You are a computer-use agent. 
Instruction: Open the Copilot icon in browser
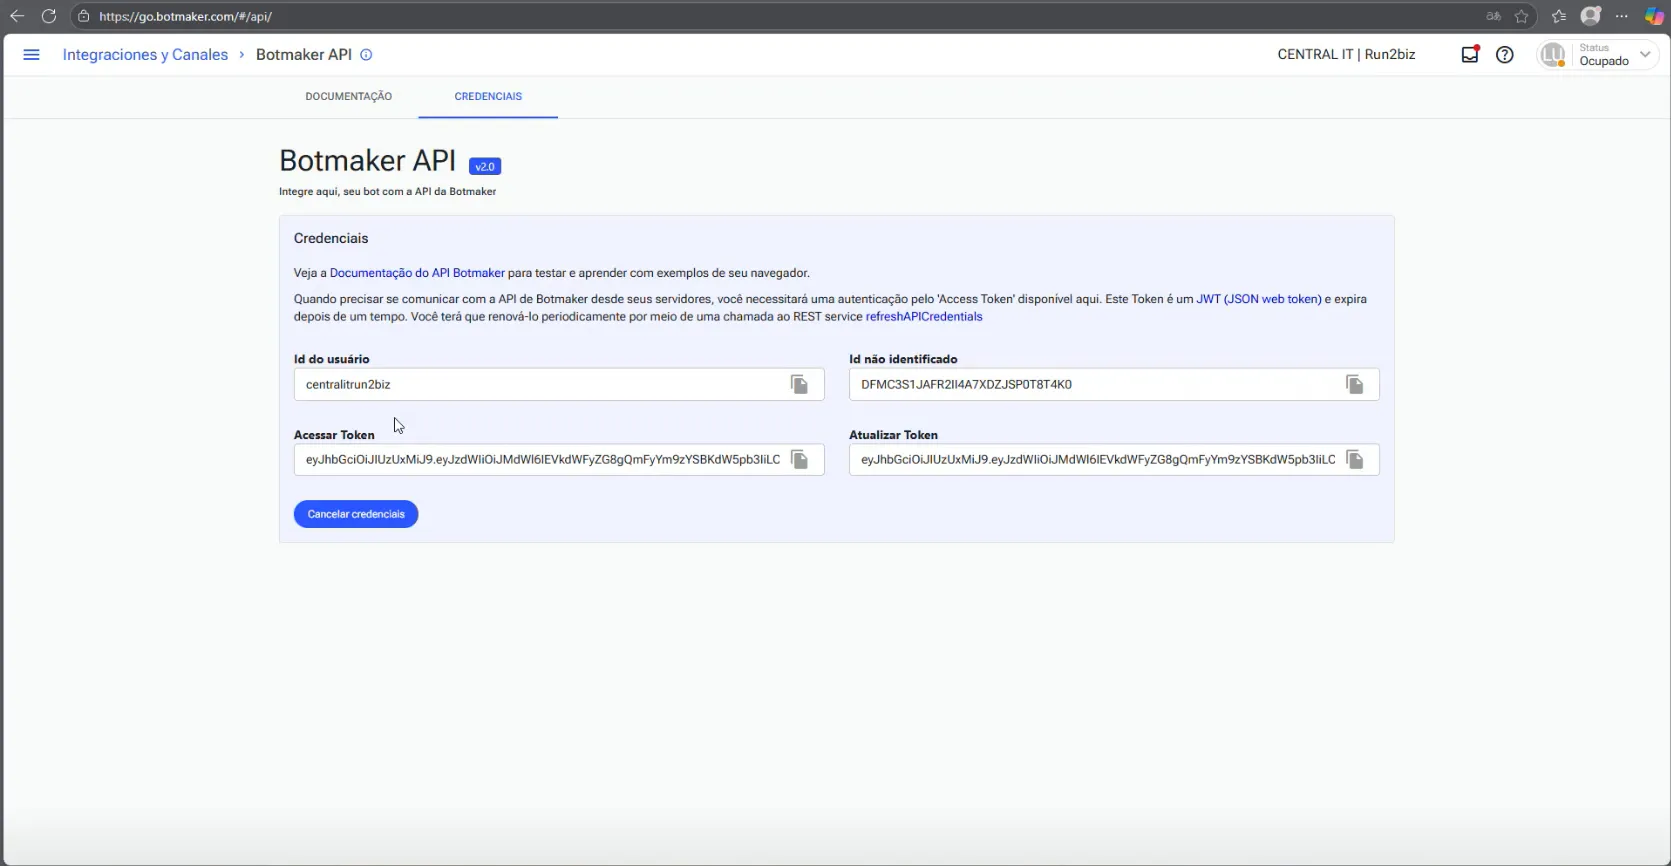coord(1654,16)
